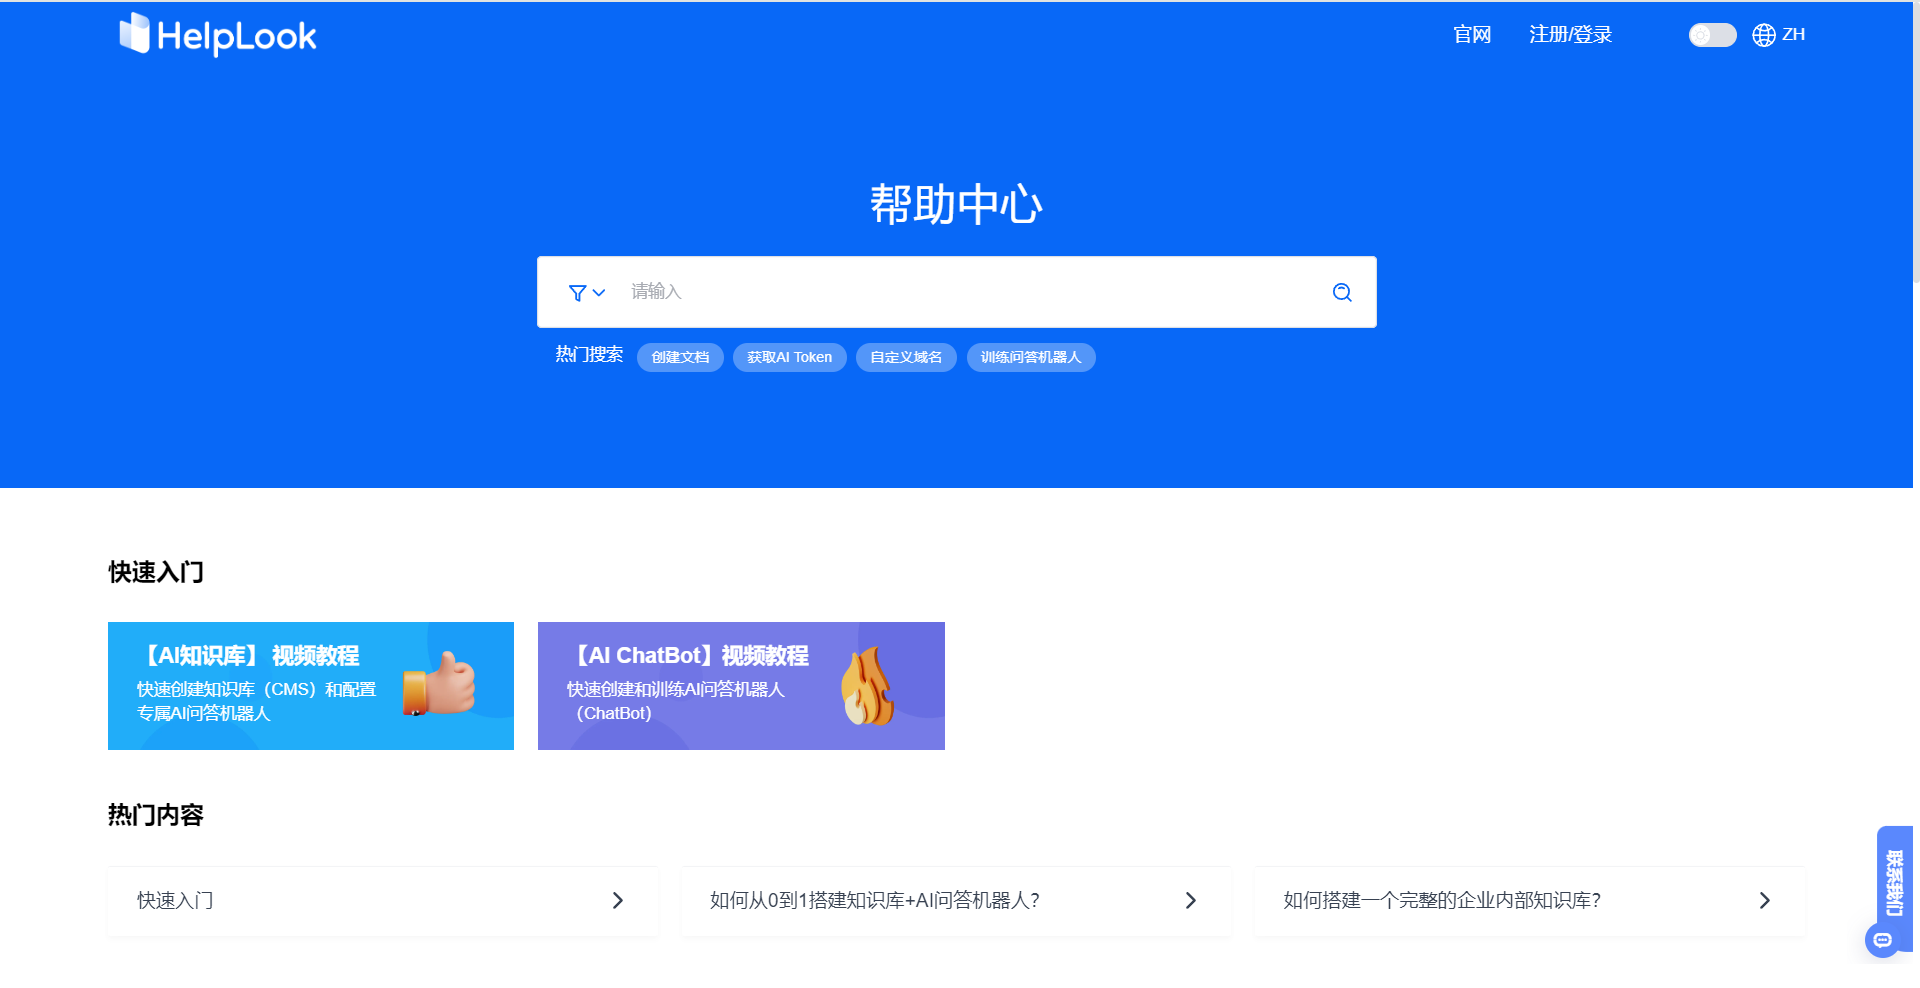
Task: Click chevron on 快速入门 content card
Action: [618, 901]
